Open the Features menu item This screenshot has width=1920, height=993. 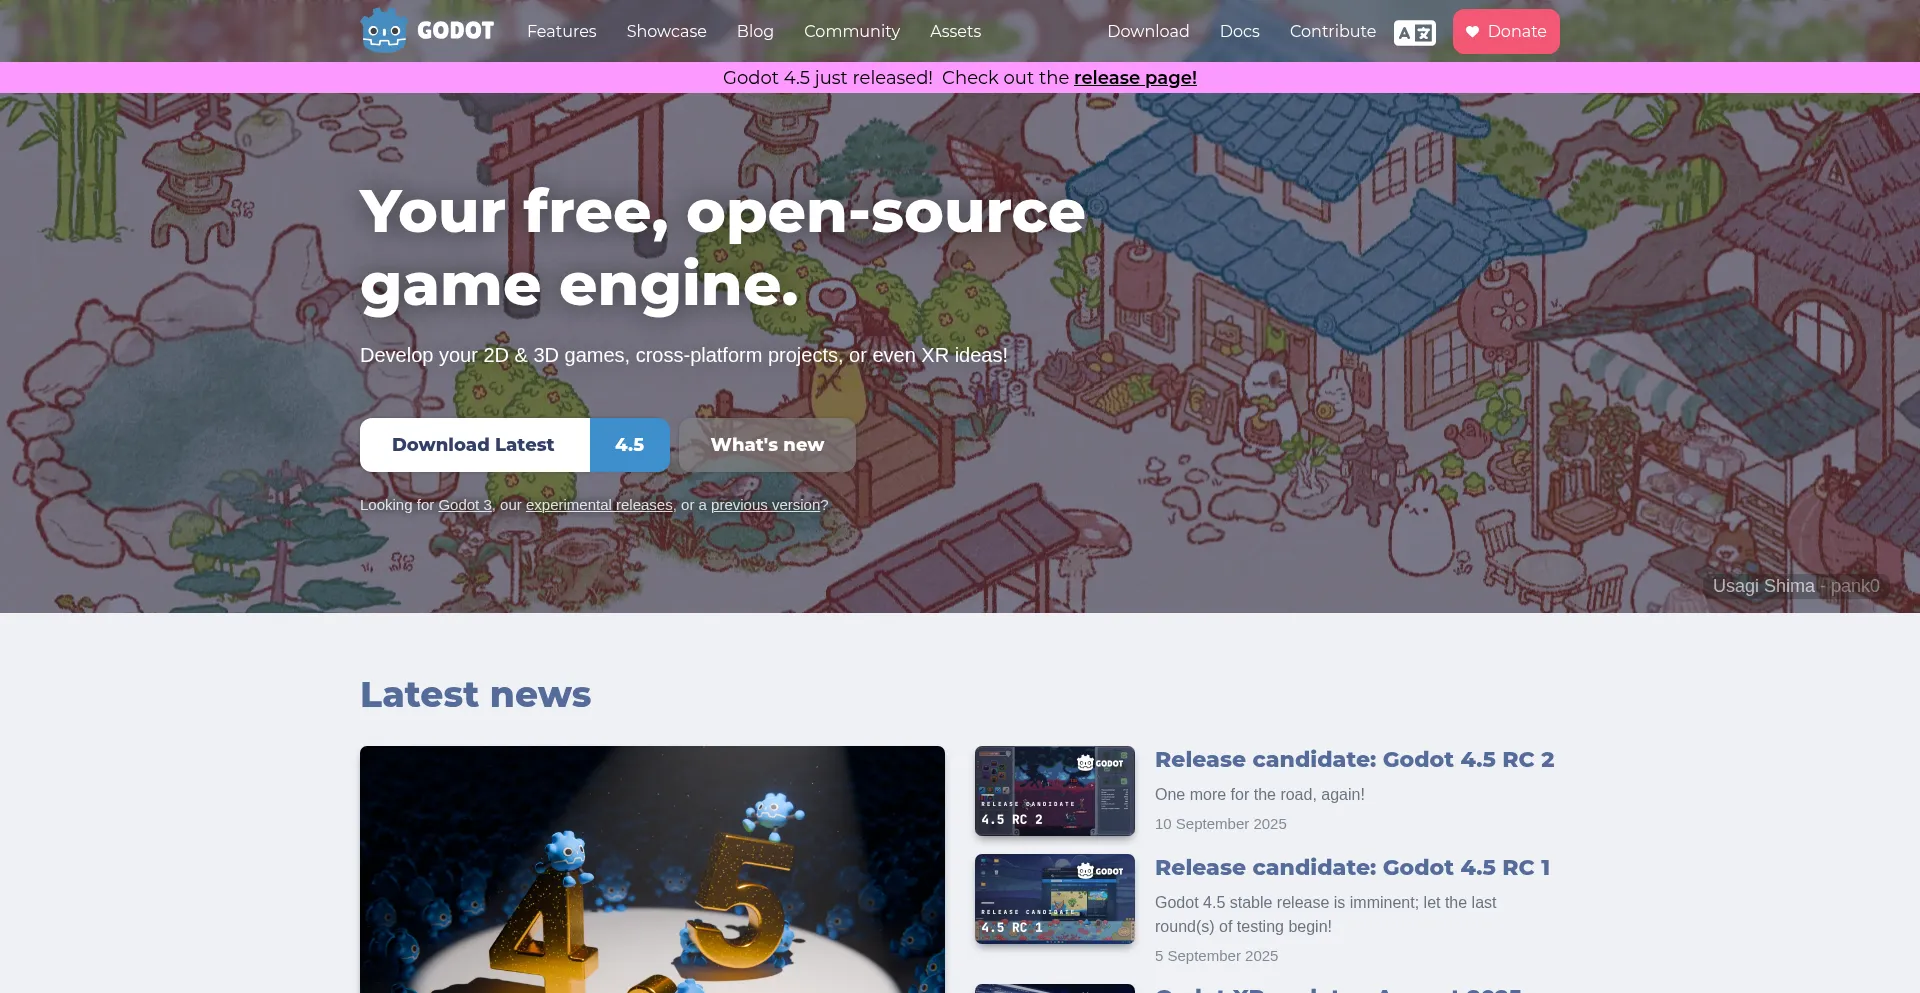(x=562, y=31)
